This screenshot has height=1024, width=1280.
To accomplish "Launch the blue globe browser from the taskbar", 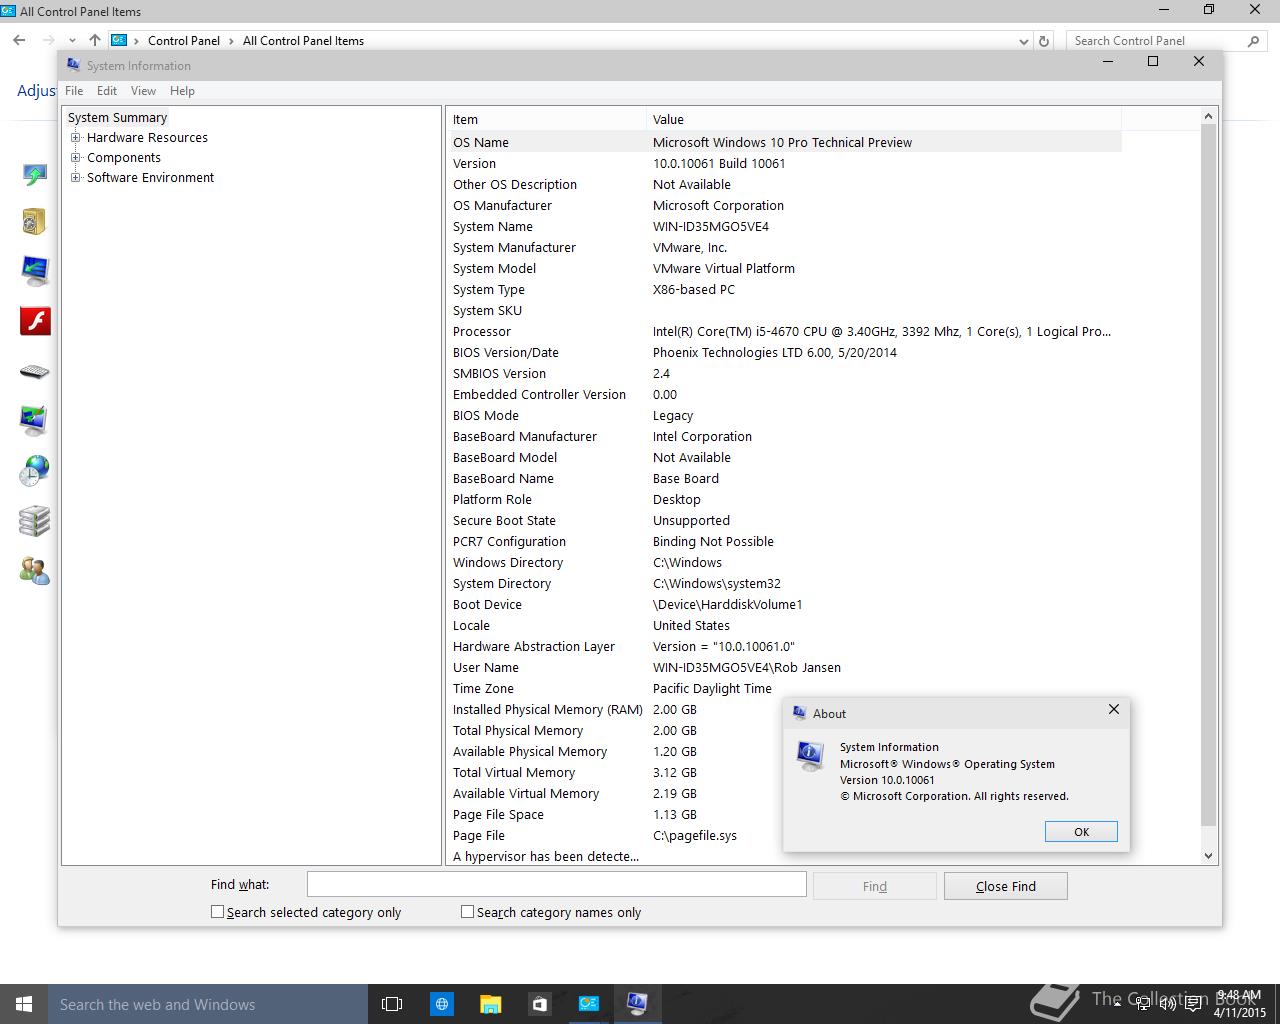I will click(441, 1004).
